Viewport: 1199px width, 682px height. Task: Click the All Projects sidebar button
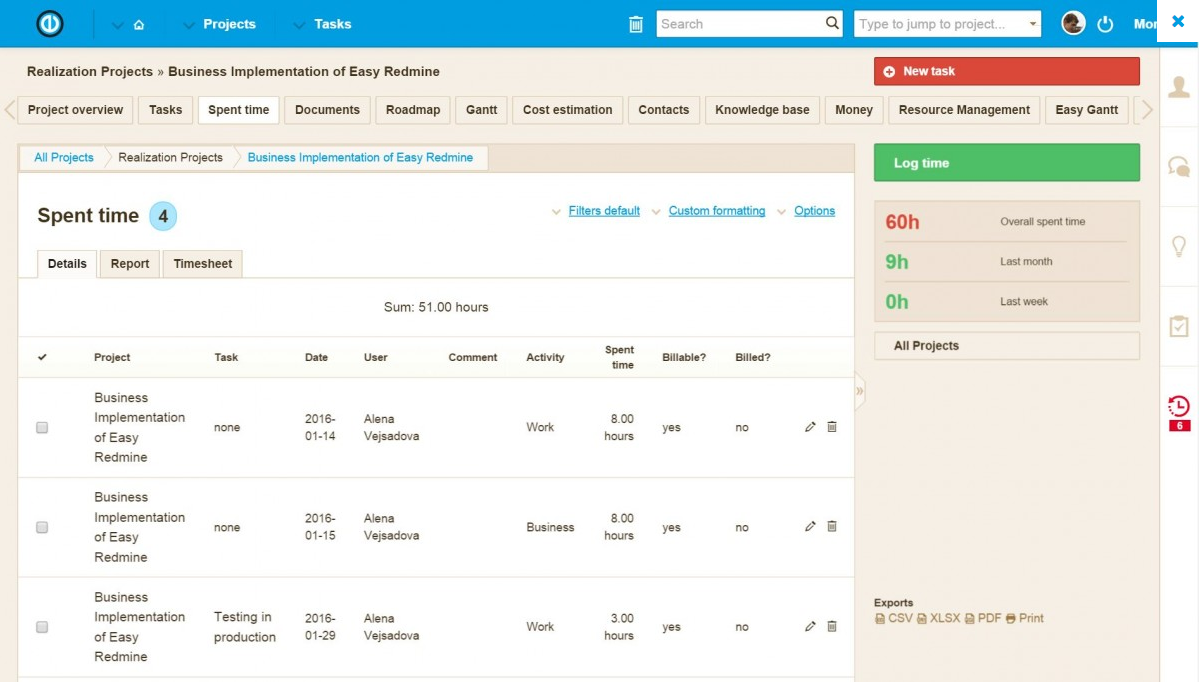click(1007, 346)
